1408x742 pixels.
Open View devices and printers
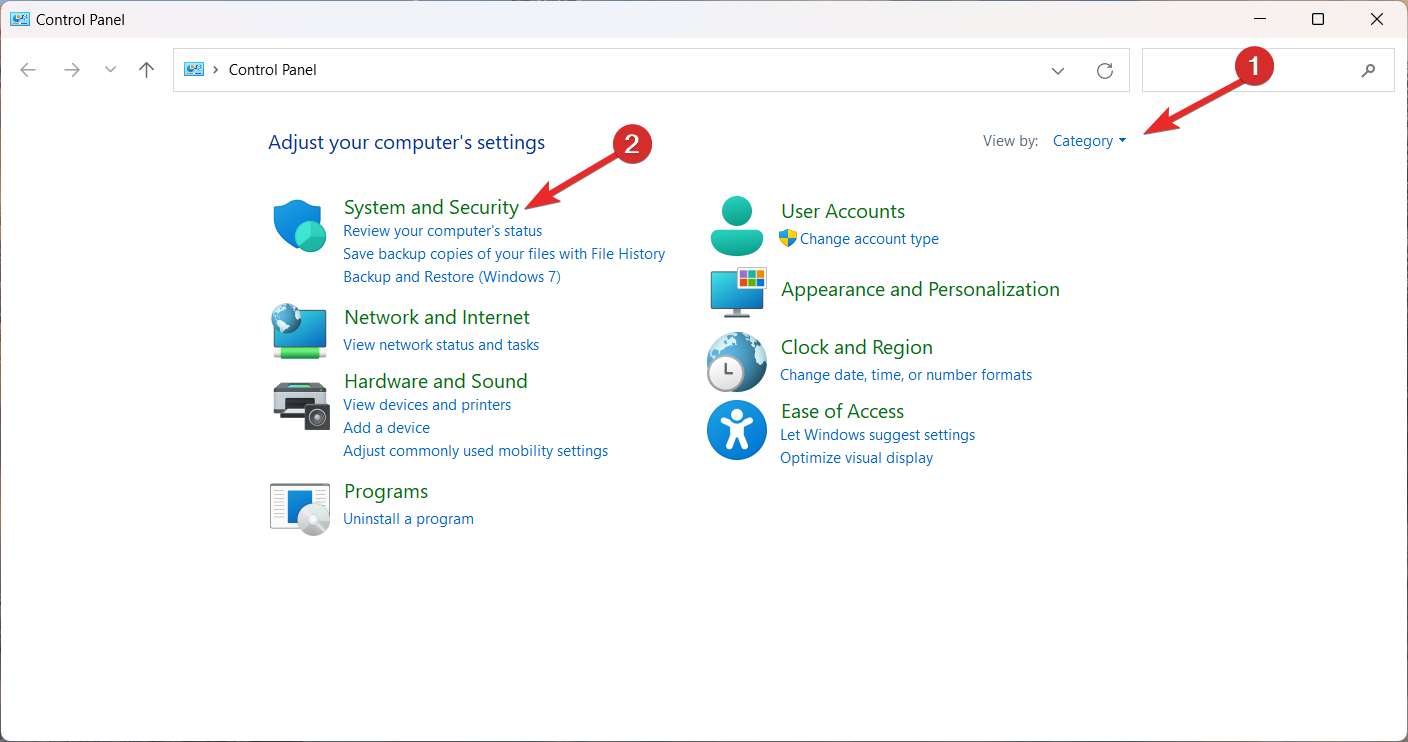point(427,405)
